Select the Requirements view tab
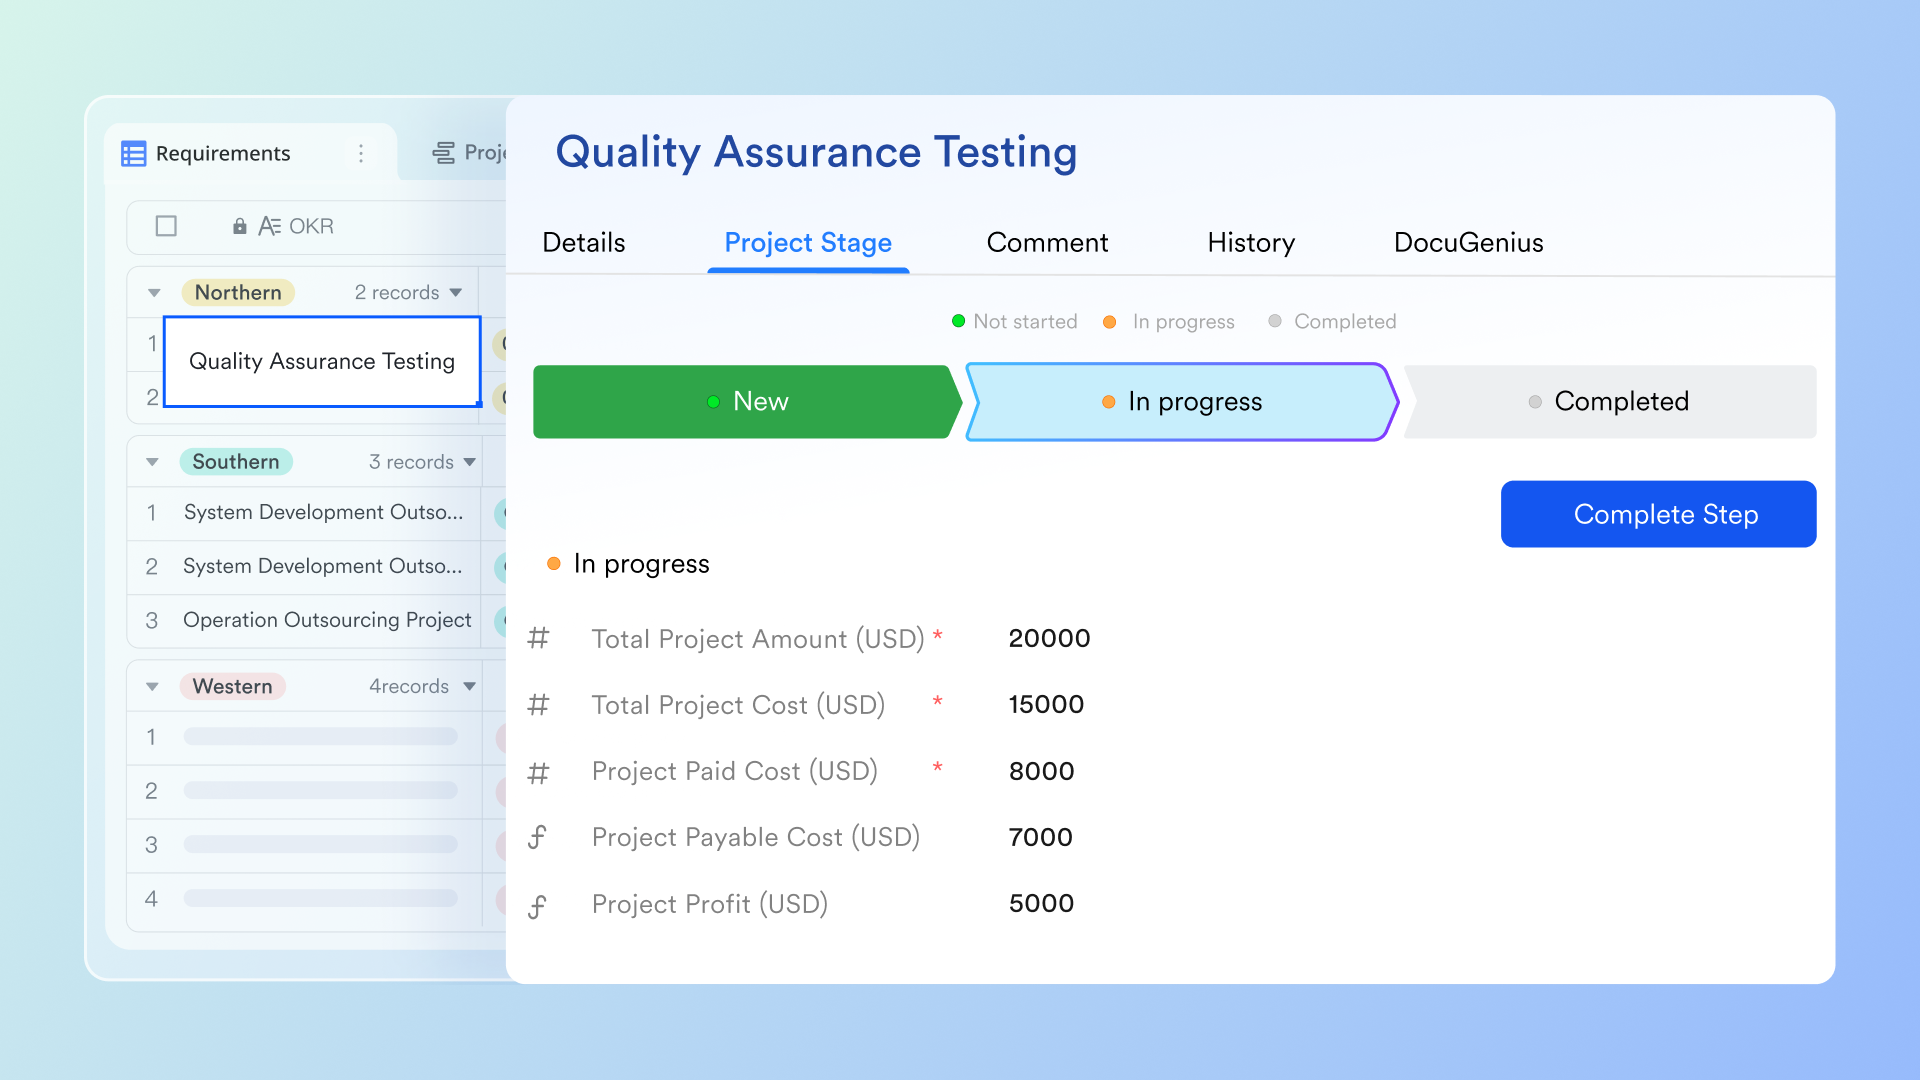1920x1080 pixels. tap(250, 153)
